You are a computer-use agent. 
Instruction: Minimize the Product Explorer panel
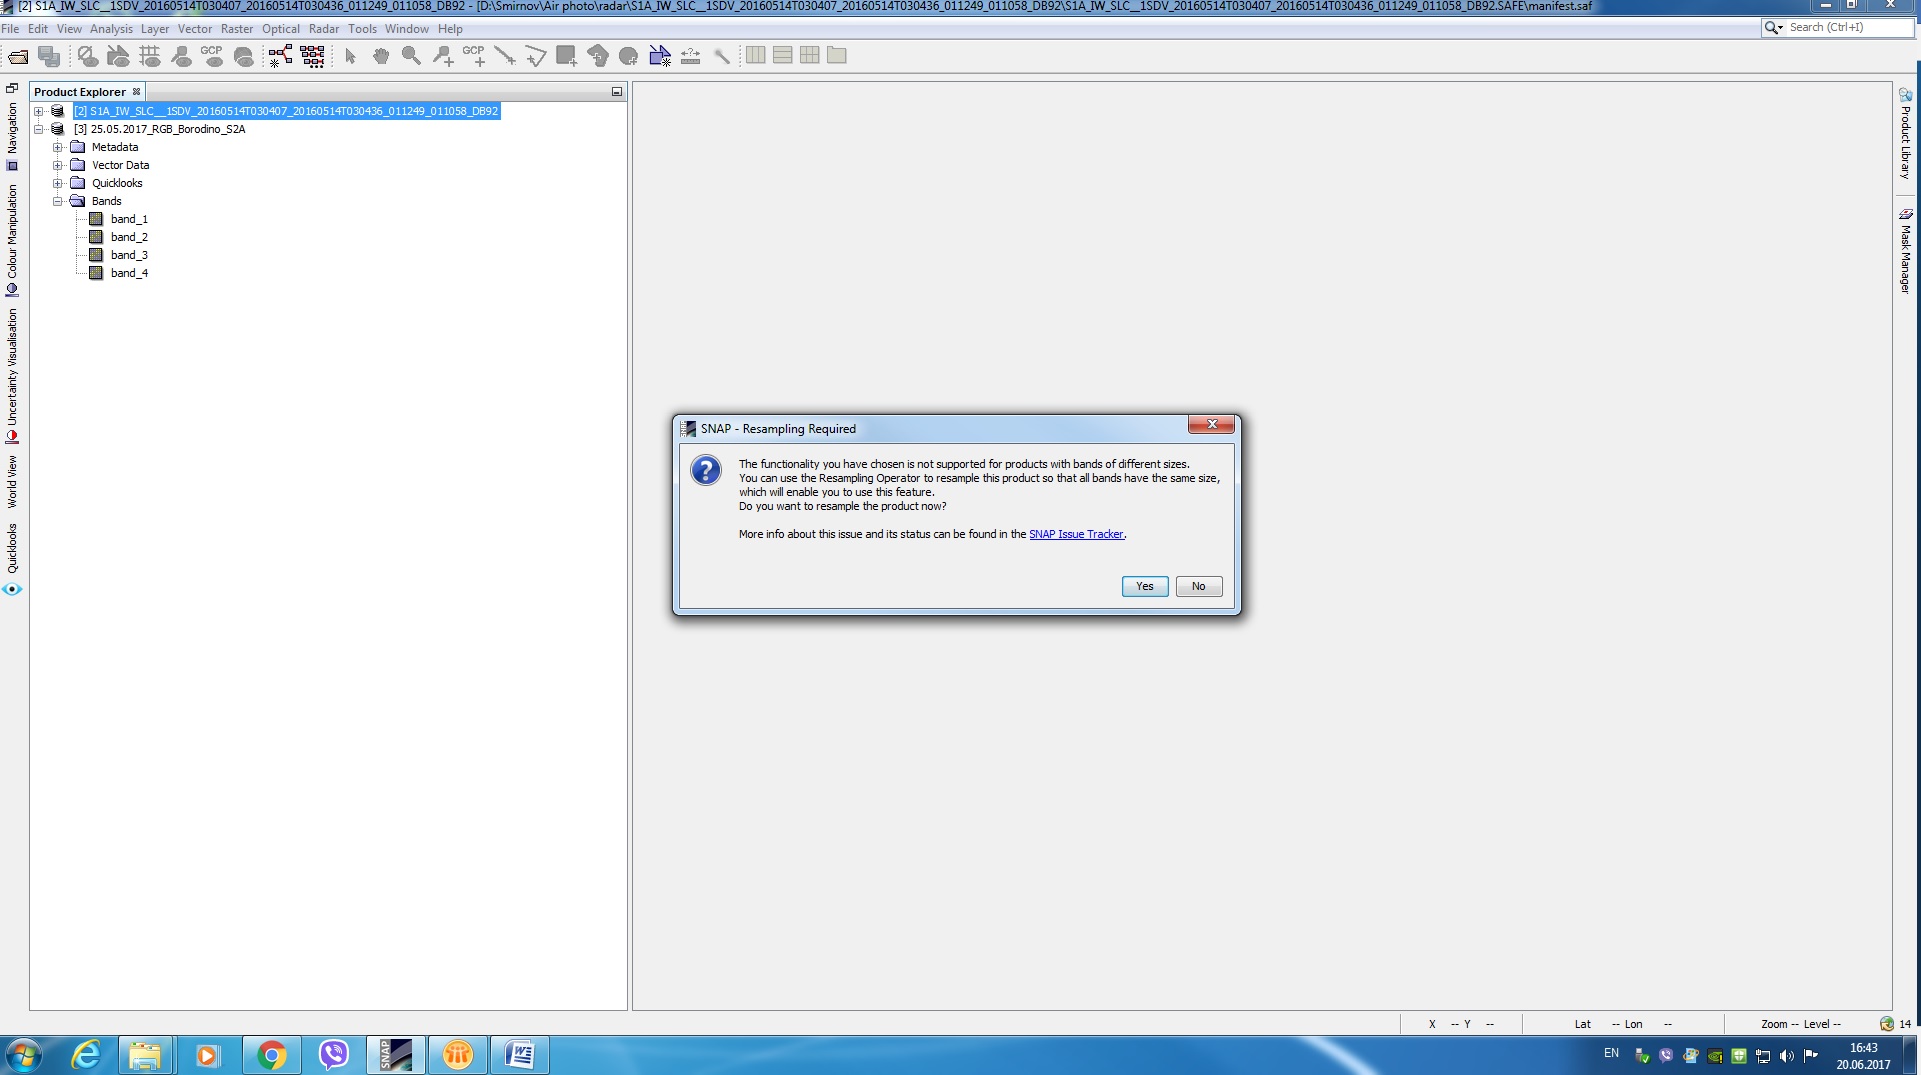(617, 92)
